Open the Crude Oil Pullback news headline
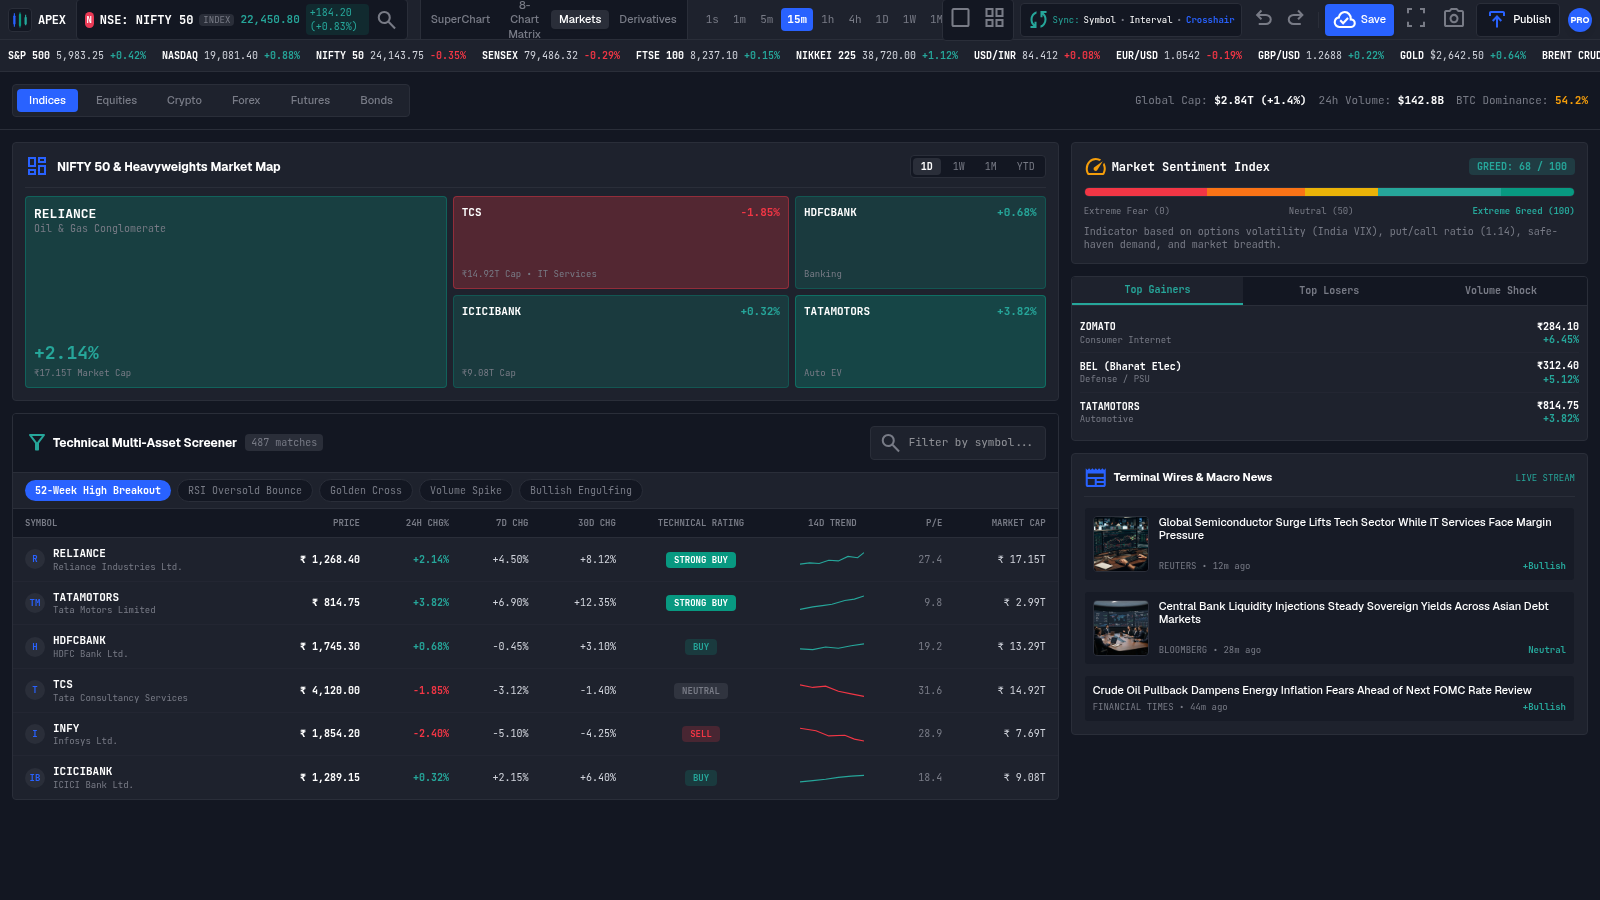1600x900 pixels. [x=1312, y=691]
